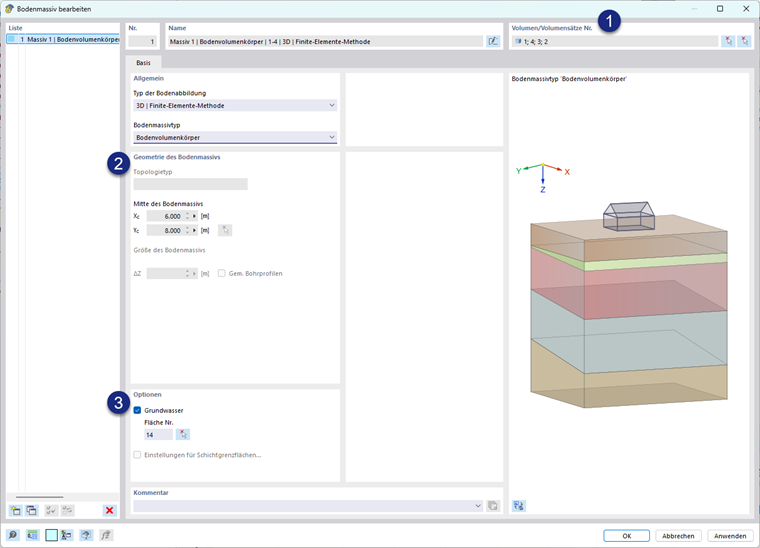Edit the massif name with pencil icon
Screen dimensions: 760x548
[493, 41]
